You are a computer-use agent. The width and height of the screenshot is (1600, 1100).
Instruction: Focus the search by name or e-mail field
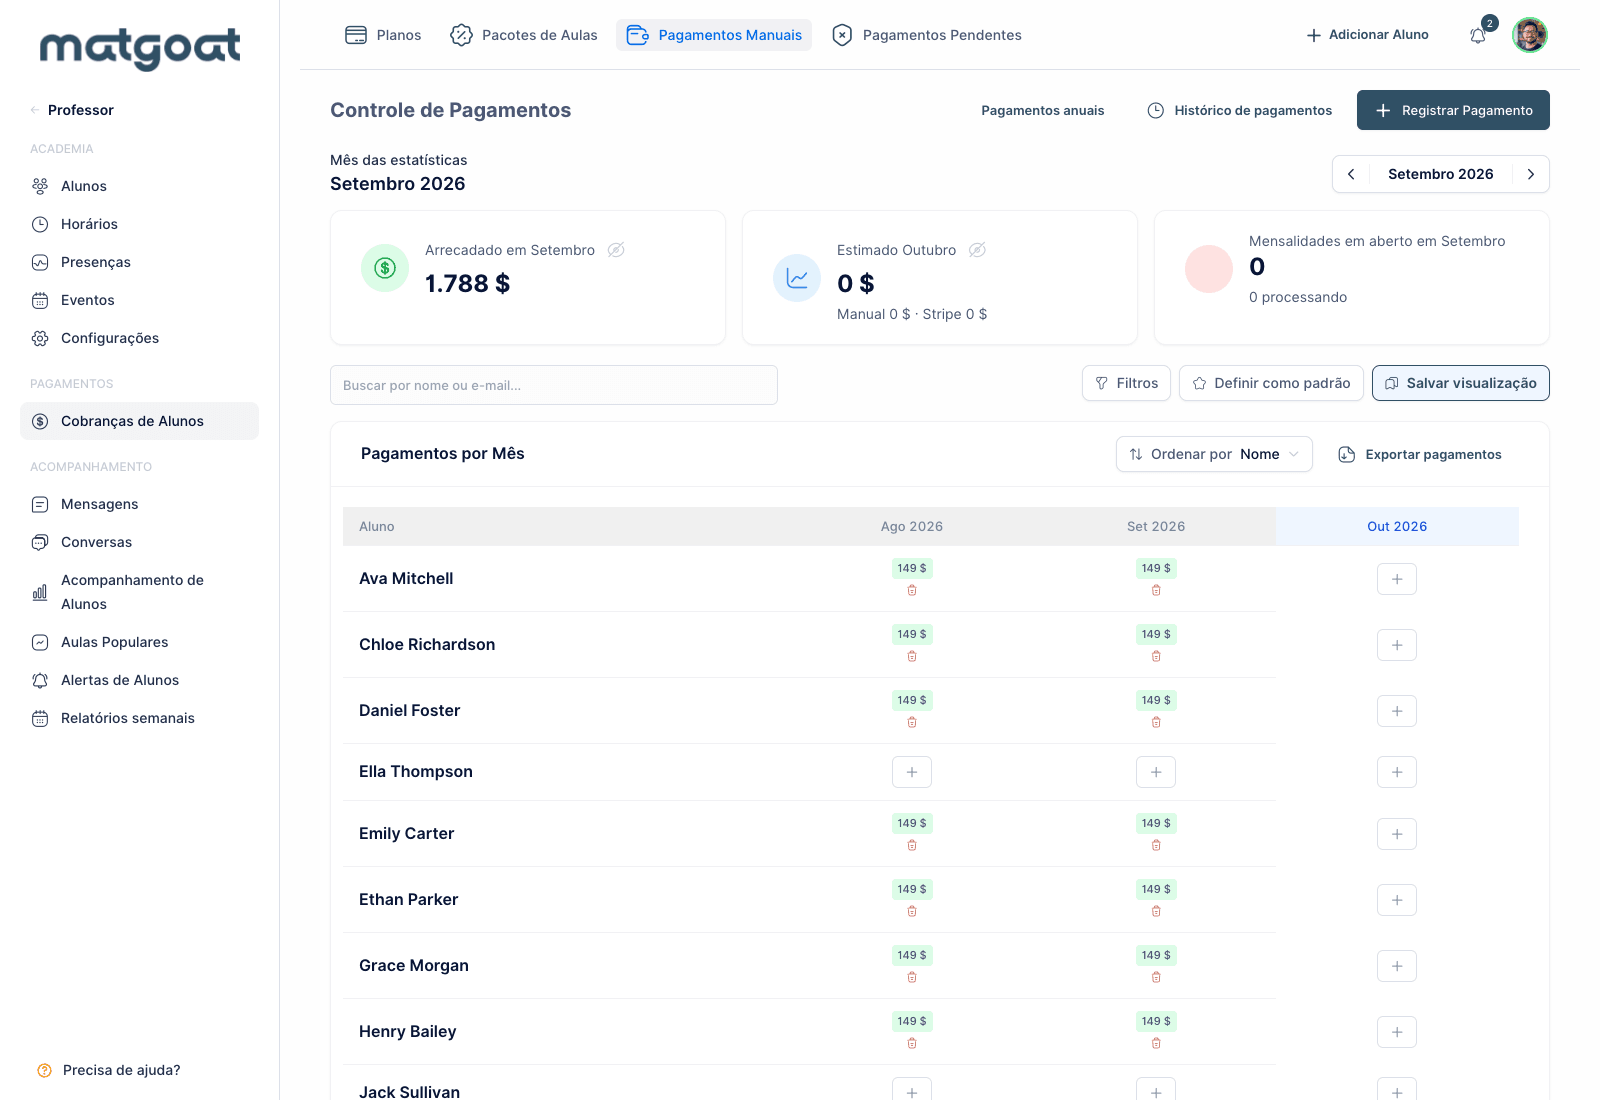(x=554, y=385)
